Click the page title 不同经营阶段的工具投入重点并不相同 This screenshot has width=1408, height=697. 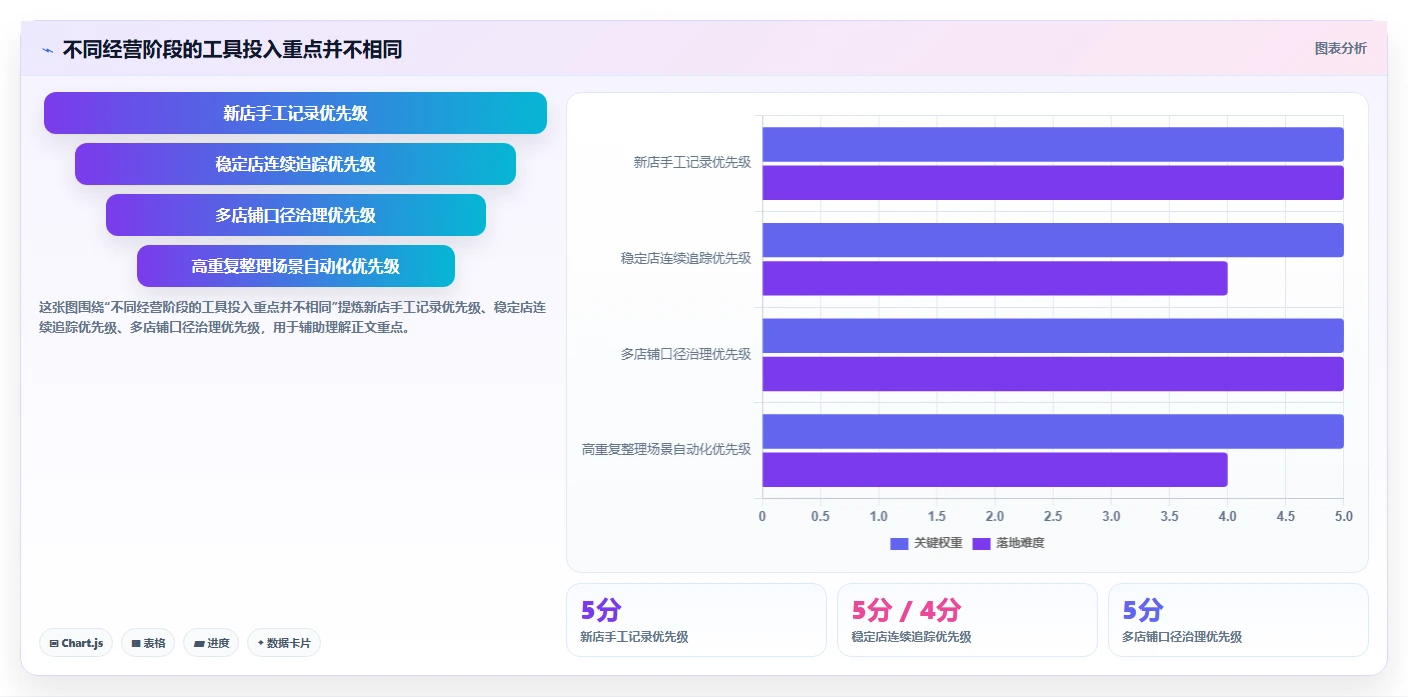click(x=232, y=50)
